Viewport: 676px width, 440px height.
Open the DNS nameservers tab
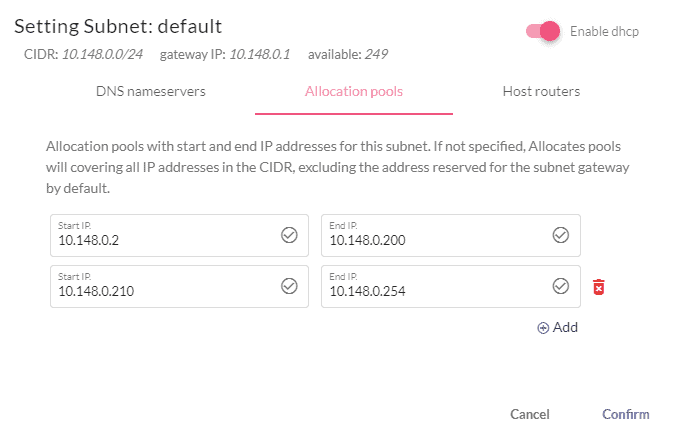[150, 91]
